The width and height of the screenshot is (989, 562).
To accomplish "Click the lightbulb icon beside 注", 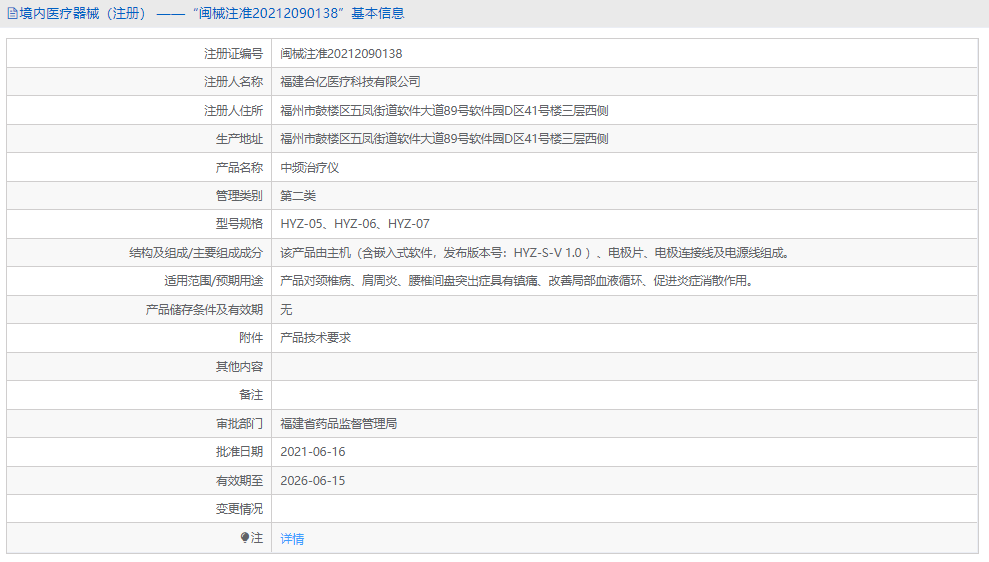I will pyautogui.click(x=245, y=537).
